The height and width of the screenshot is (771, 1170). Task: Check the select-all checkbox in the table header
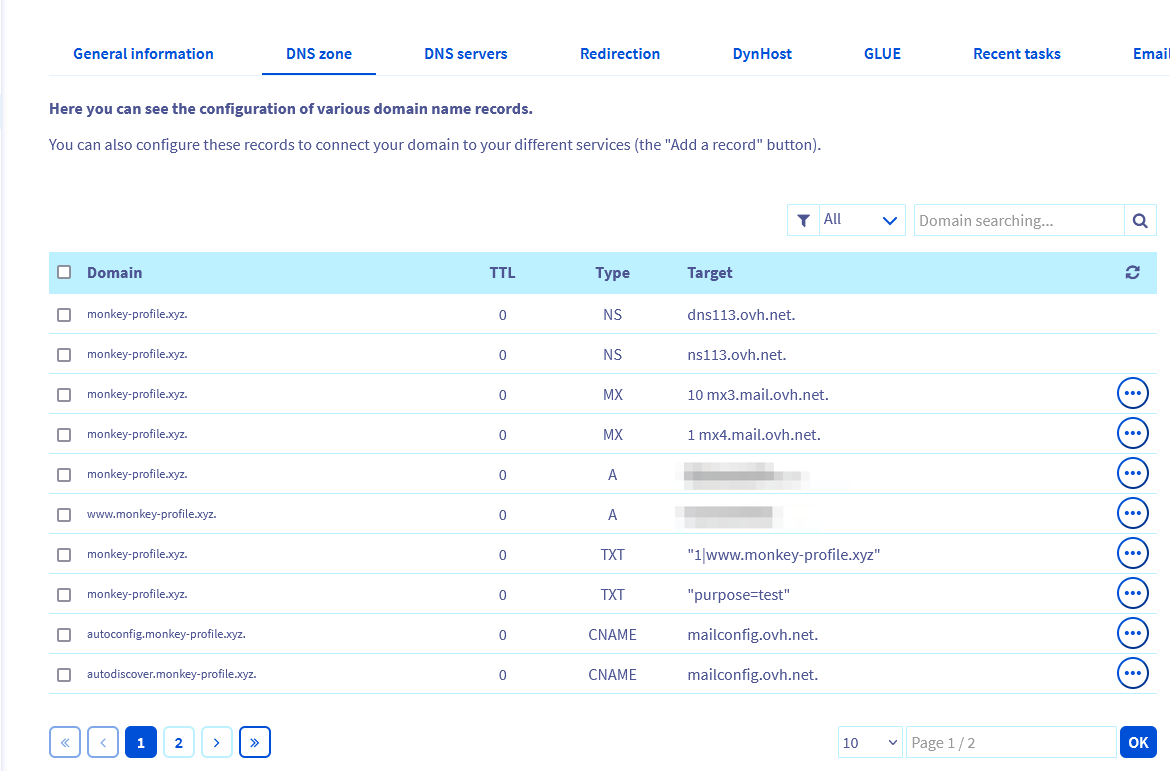(x=64, y=271)
